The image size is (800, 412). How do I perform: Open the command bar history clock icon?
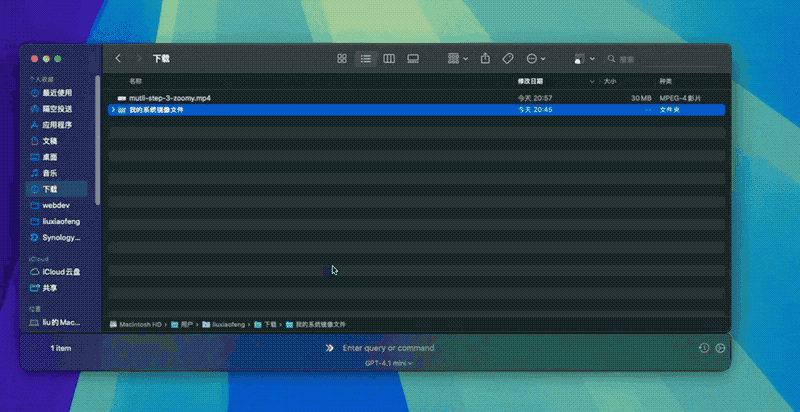tap(704, 348)
